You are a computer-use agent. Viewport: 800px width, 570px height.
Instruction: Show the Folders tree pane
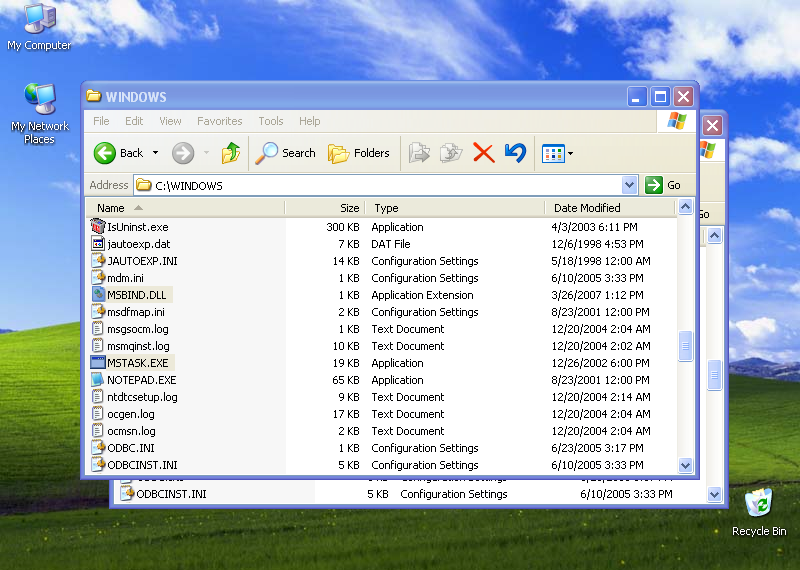[x=359, y=153]
